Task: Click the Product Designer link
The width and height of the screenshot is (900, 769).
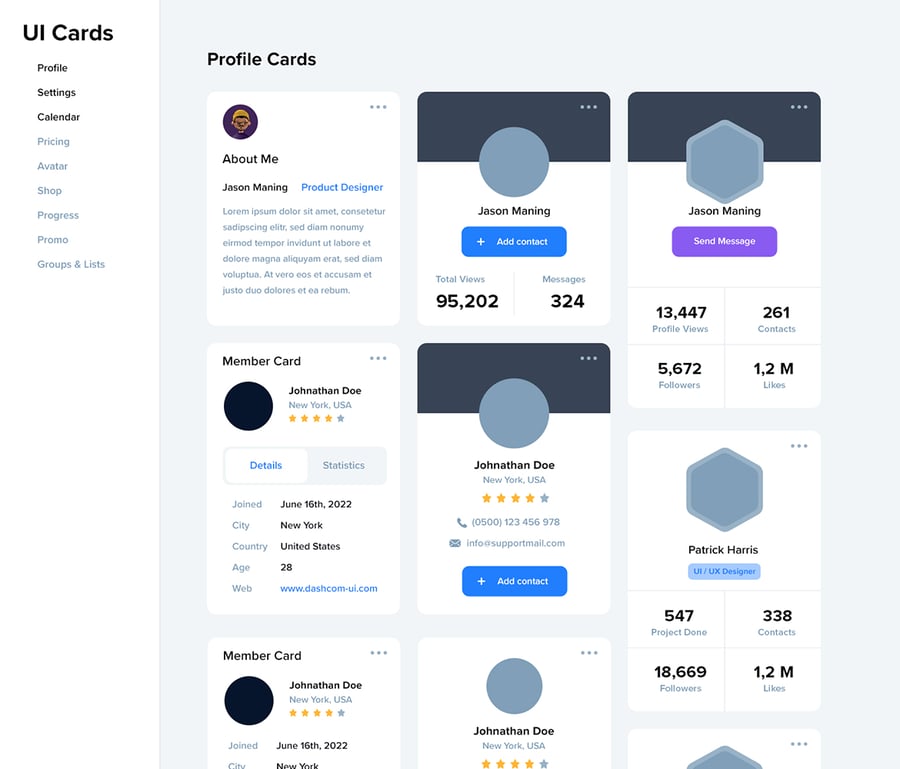Action: [342, 187]
